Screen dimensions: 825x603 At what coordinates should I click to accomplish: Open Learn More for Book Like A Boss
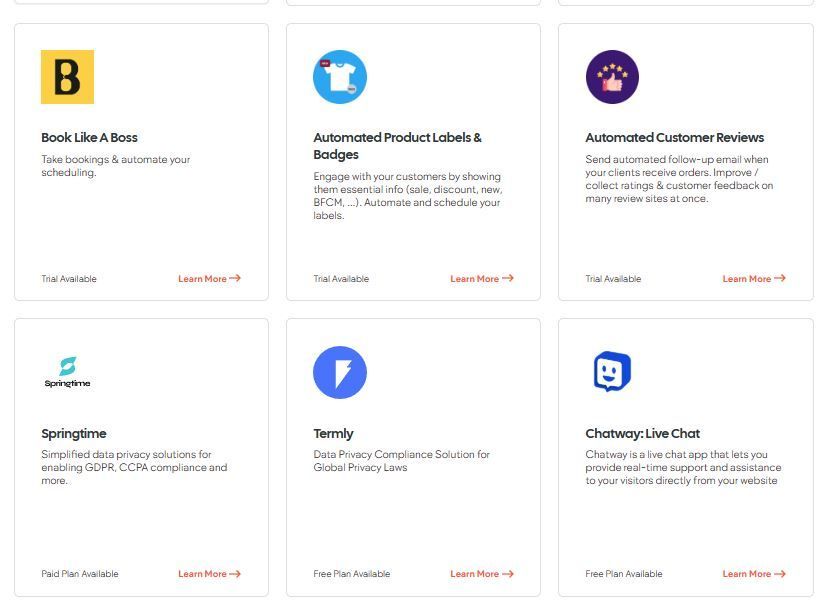pyautogui.click(x=209, y=278)
